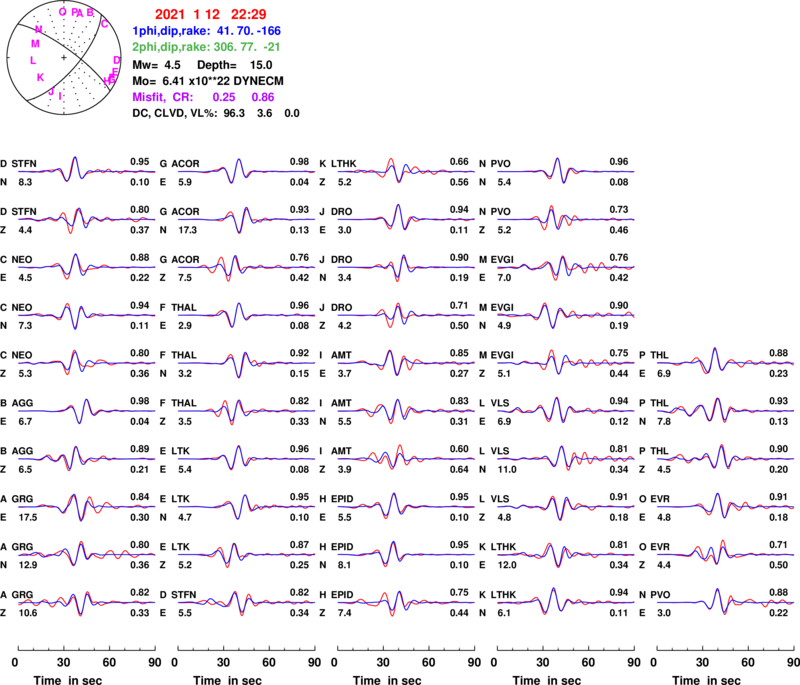800x685 pixels.
Task: Click the amplitude 17.3 of ACOR N
Action: (188, 230)
